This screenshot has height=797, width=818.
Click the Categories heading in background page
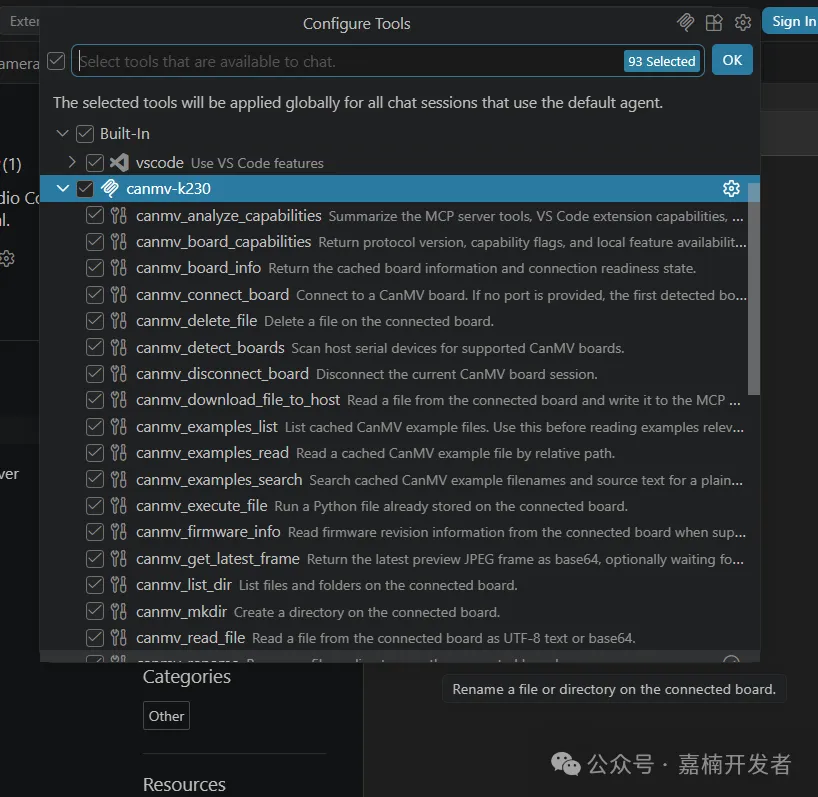coord(187,677)
